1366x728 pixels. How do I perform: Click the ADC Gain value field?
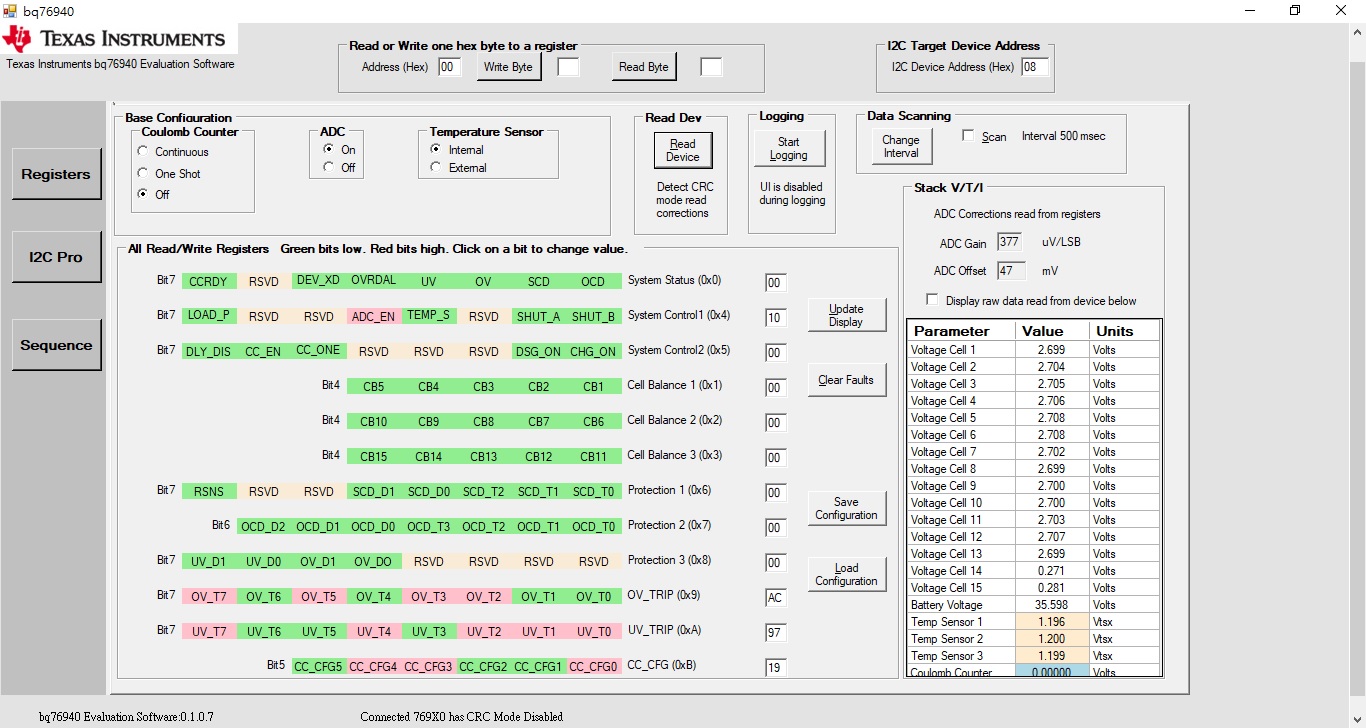[1010, 242]
